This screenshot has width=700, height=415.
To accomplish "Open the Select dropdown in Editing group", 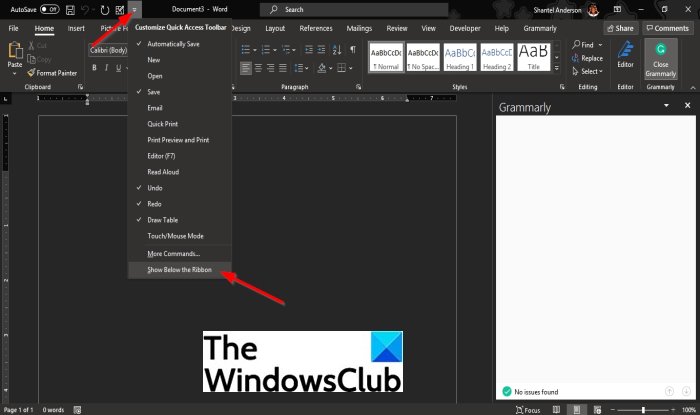I will point(588,71).
